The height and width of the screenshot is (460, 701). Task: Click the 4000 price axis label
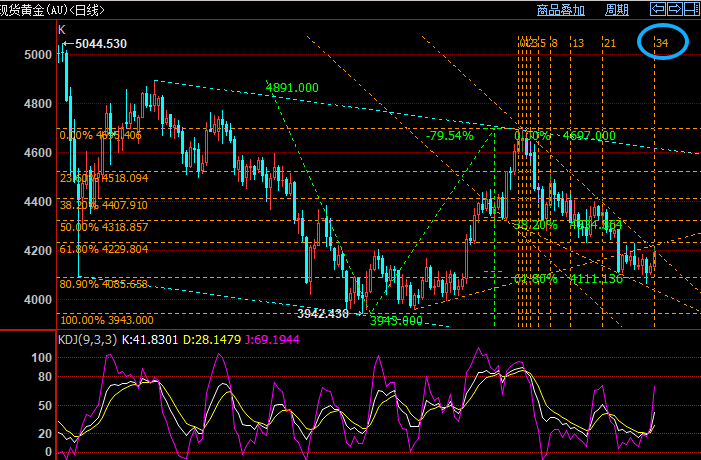(38, 300)
